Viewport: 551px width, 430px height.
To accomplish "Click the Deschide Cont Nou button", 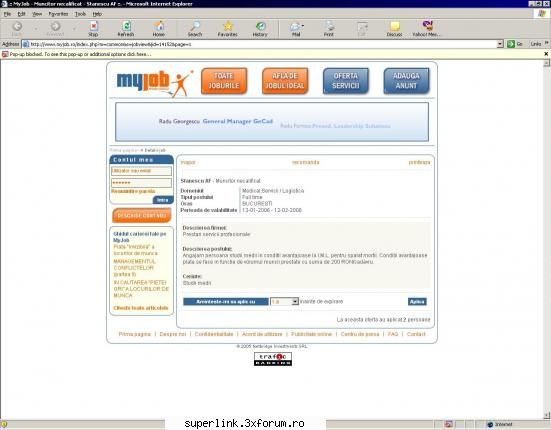I will click(x=142, y=215).
